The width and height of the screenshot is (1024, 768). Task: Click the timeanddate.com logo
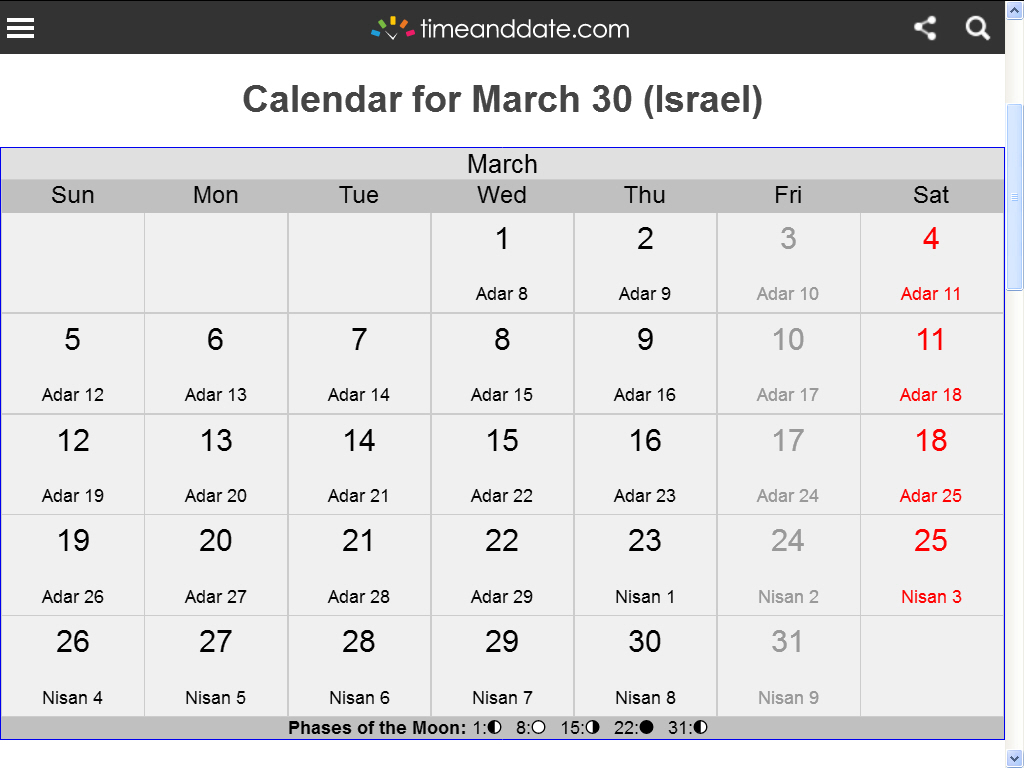pyautogui.click(x=500, y=29)
